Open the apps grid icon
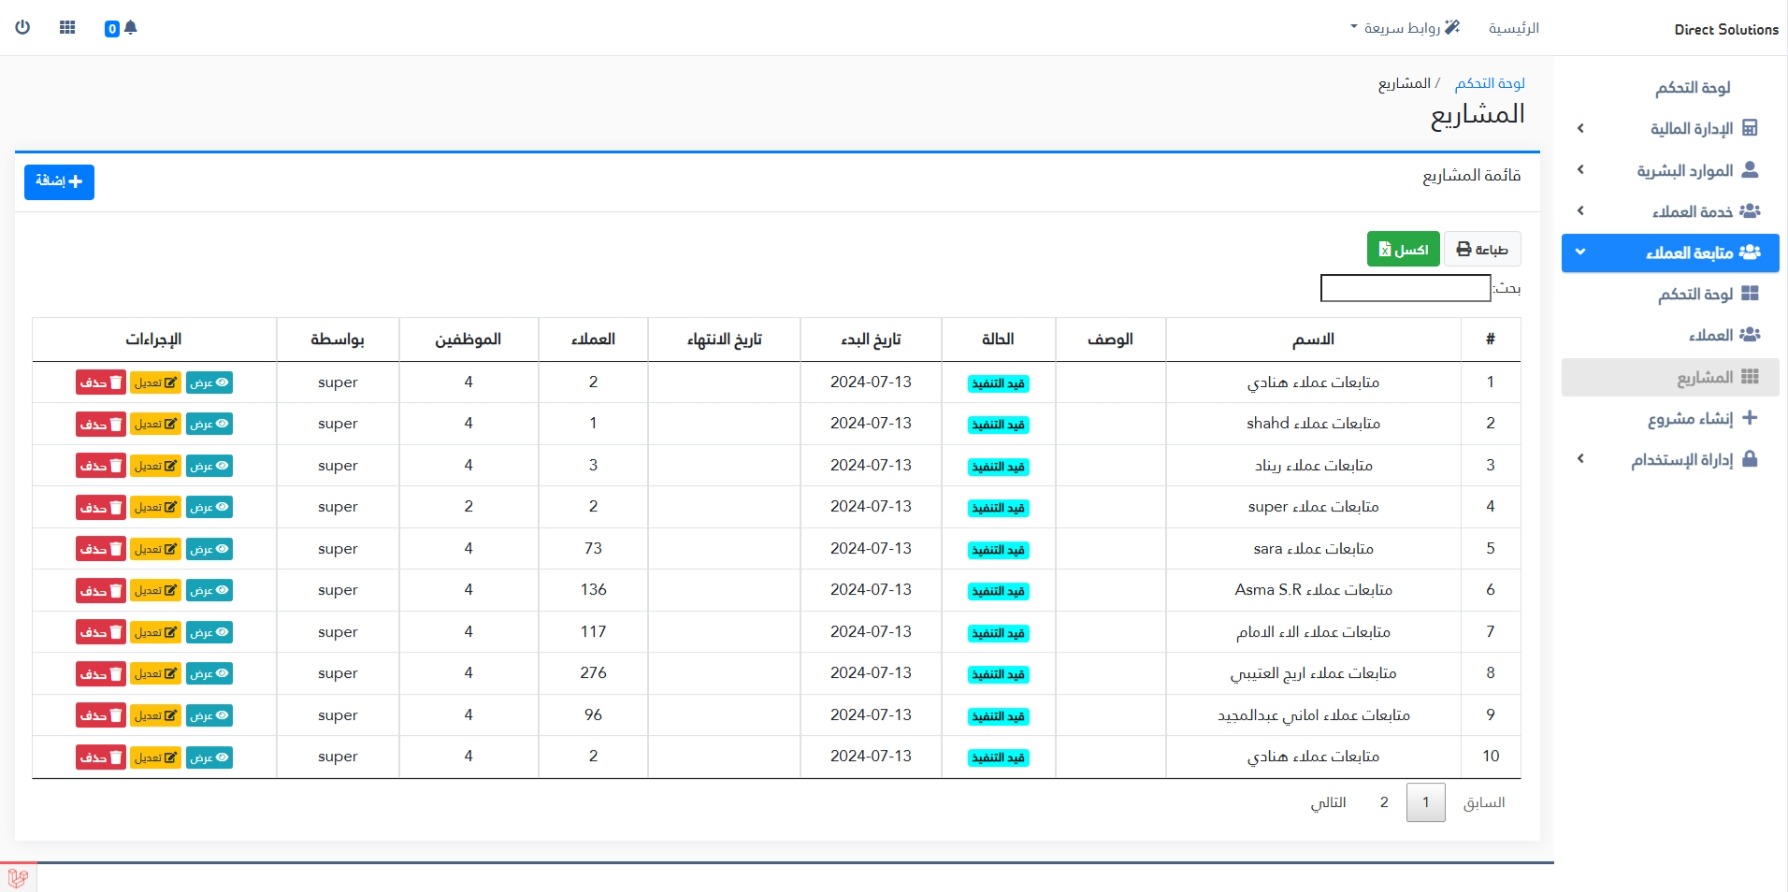1788x892 pixels. [x=68, y=28]
